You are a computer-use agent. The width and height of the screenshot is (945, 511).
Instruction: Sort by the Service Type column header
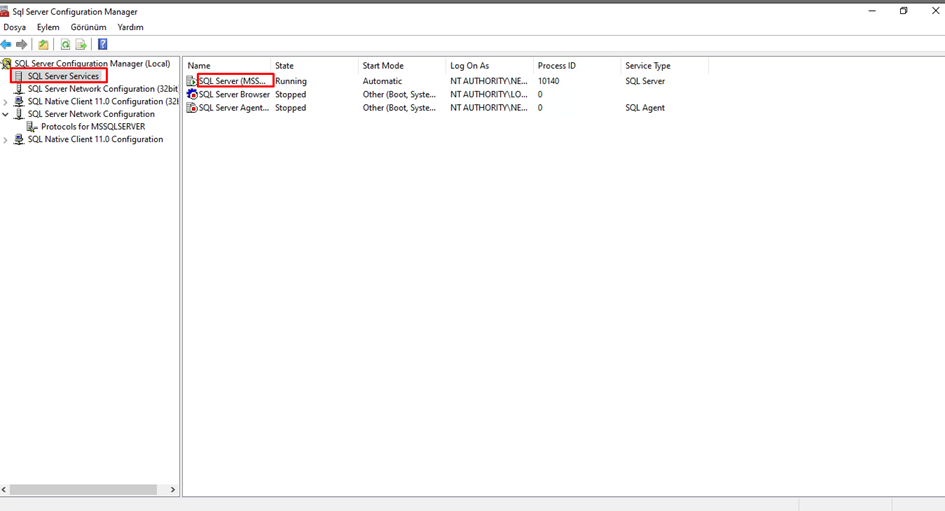pyautogui.click(x=664, y=66)
